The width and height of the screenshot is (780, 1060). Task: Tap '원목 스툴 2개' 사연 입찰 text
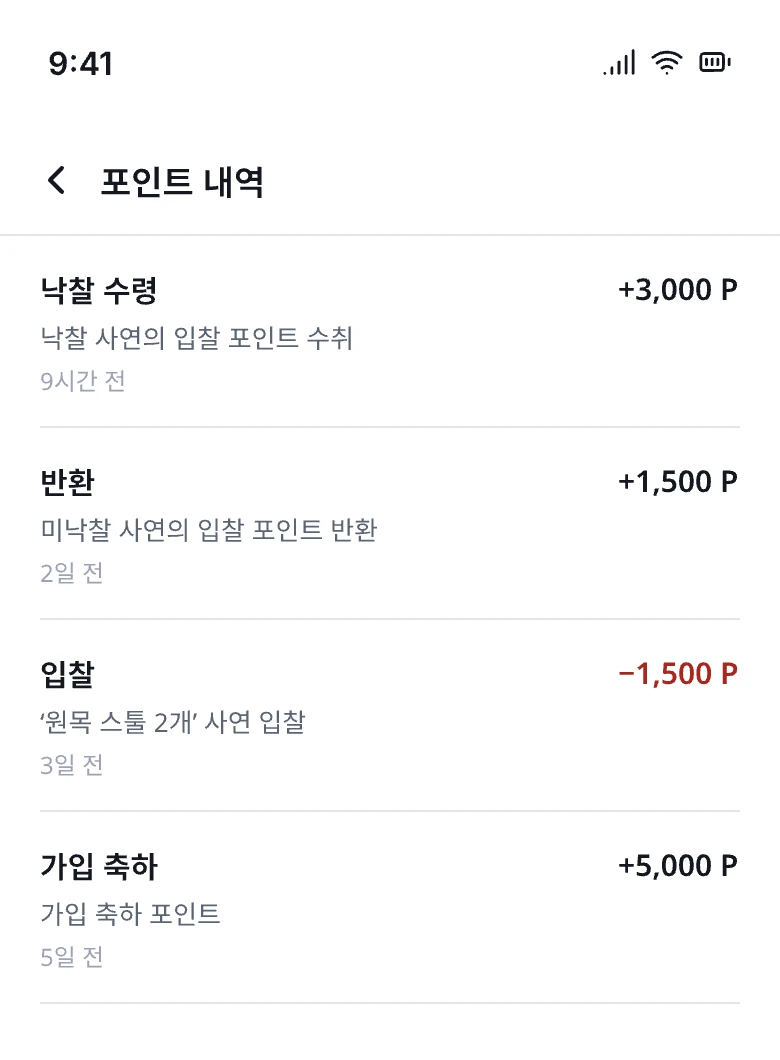[173, 721]
